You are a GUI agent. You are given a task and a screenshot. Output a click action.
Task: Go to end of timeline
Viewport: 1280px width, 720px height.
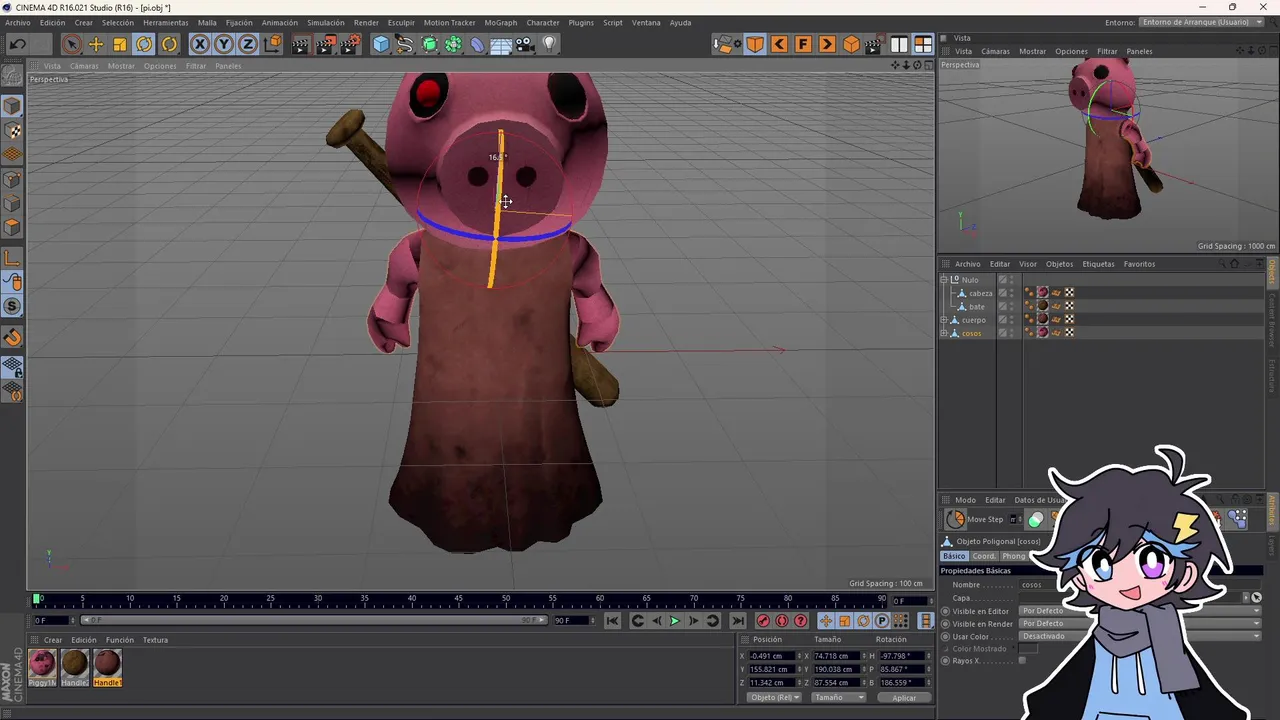[737, 621]
